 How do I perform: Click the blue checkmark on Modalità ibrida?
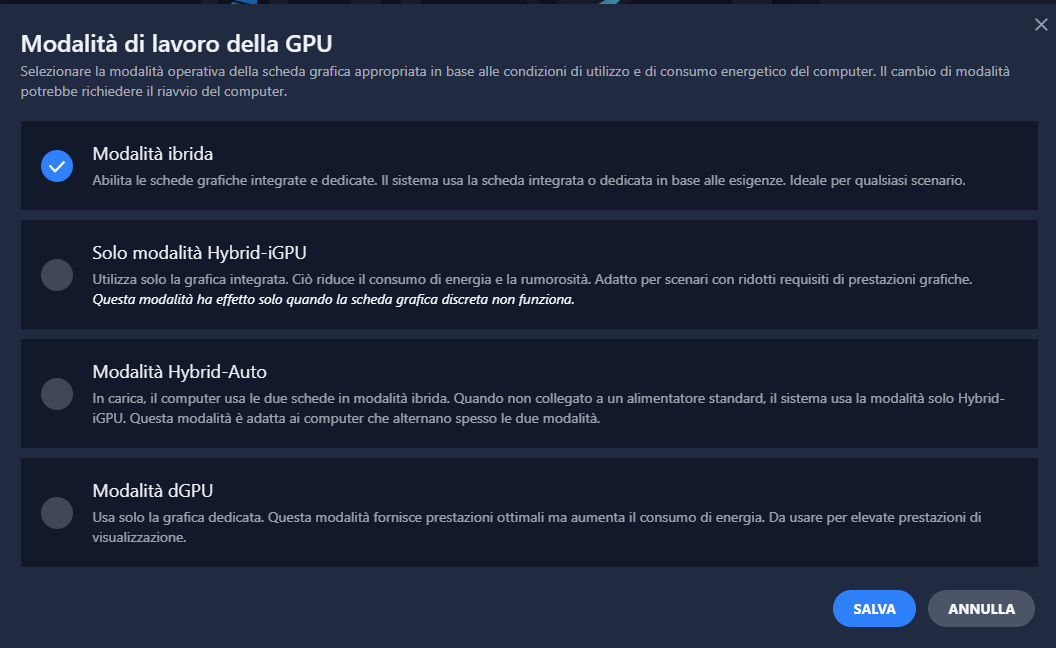(57, 165)
